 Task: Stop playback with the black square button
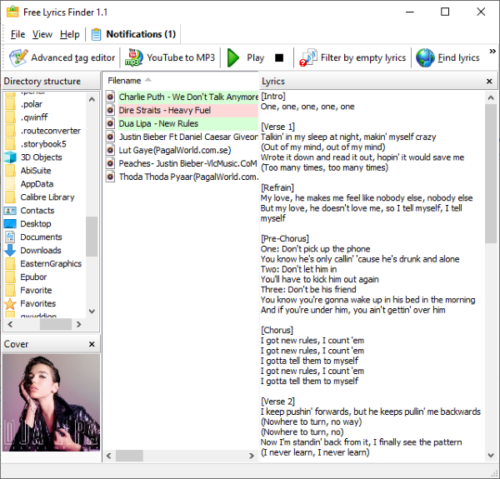(x=279, y=58)
